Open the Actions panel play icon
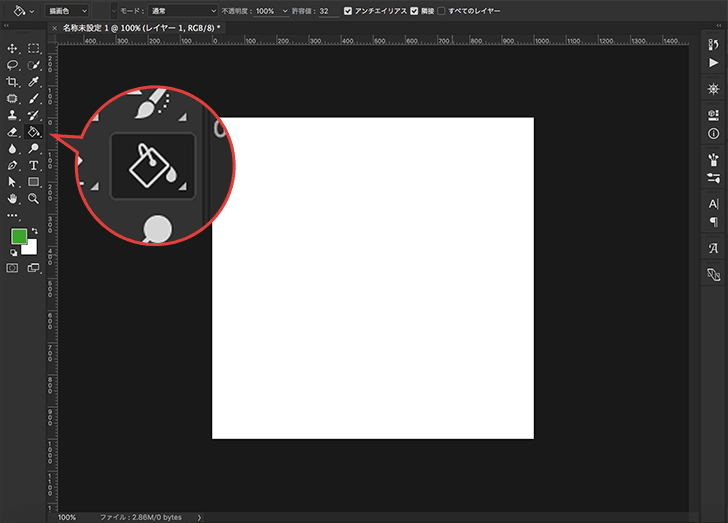 tap(714, 63)
